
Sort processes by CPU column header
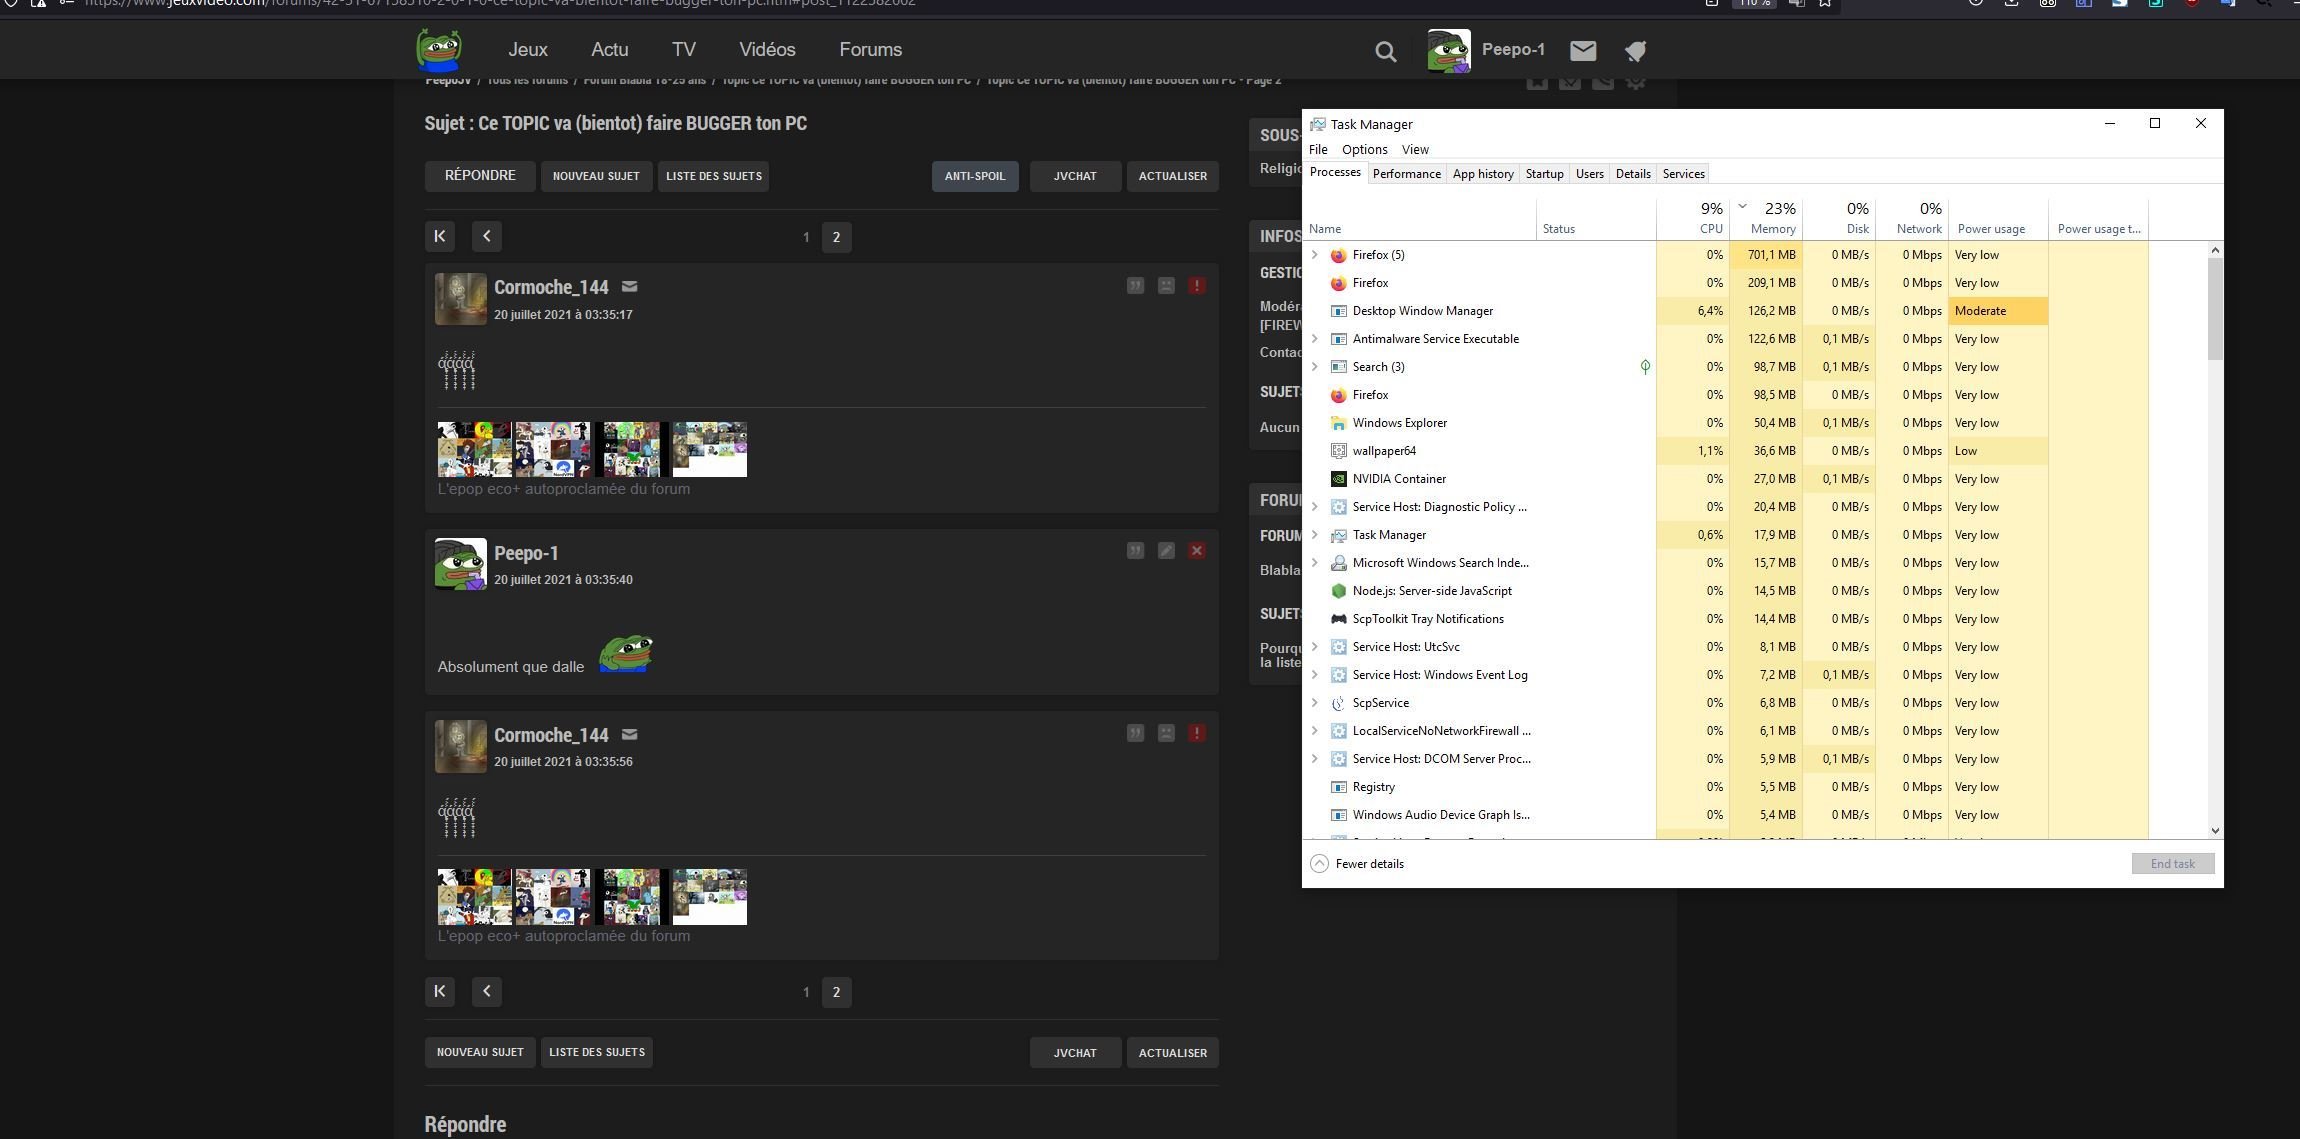[x=1693, y=219]
